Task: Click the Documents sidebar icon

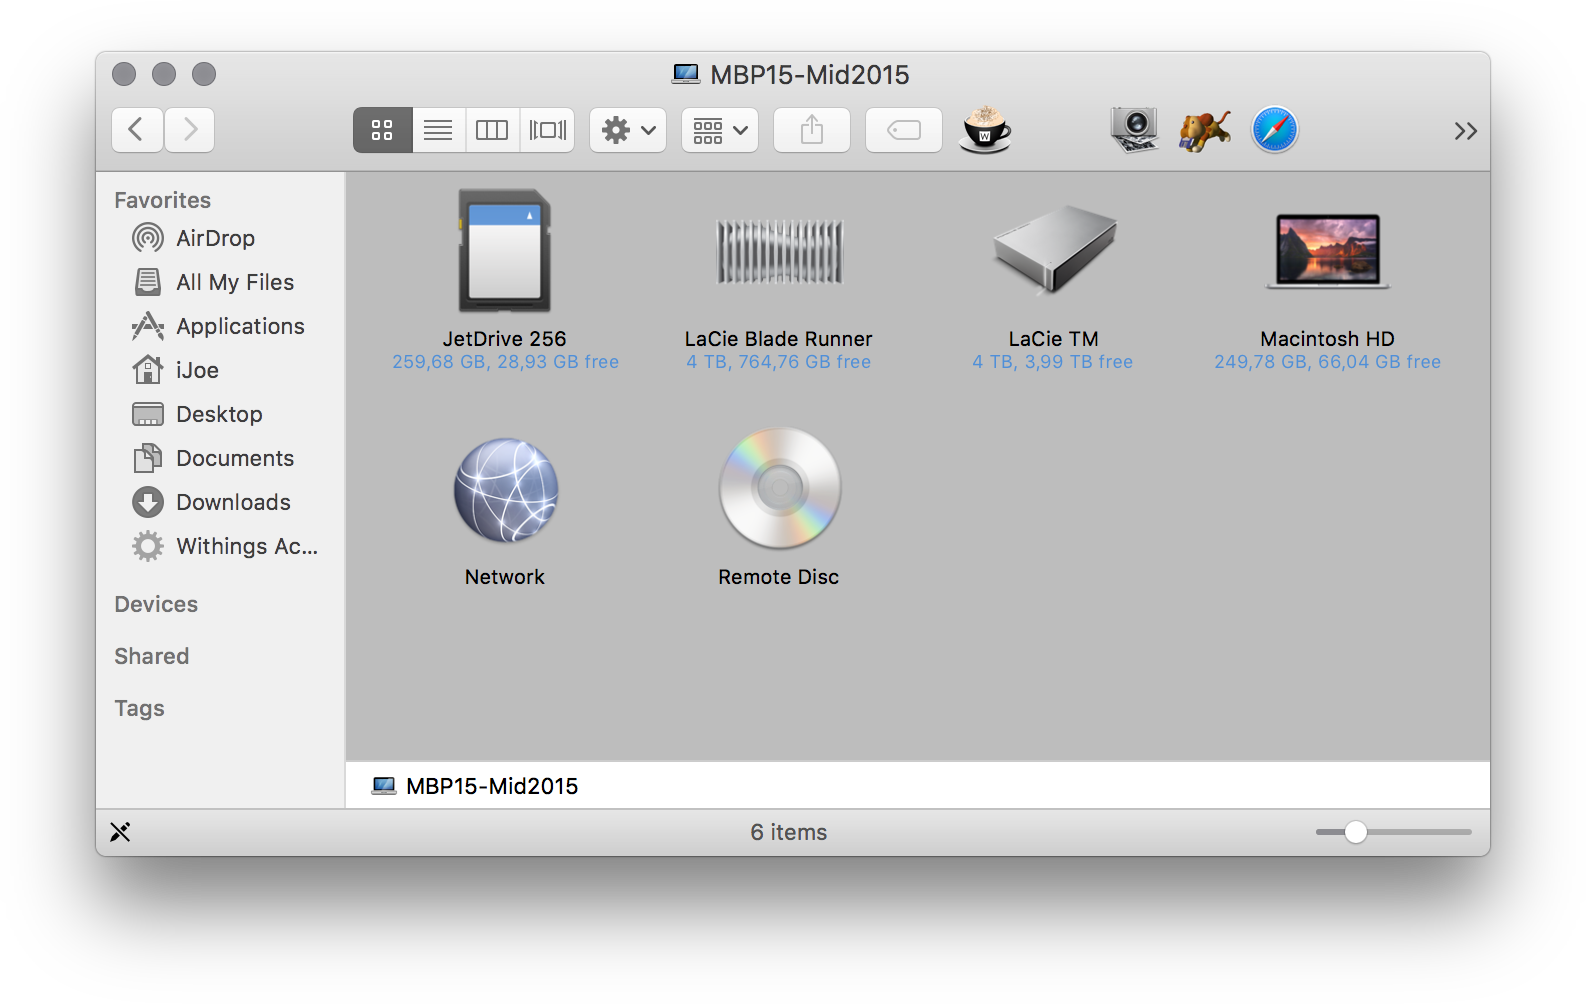Action: 148,458
